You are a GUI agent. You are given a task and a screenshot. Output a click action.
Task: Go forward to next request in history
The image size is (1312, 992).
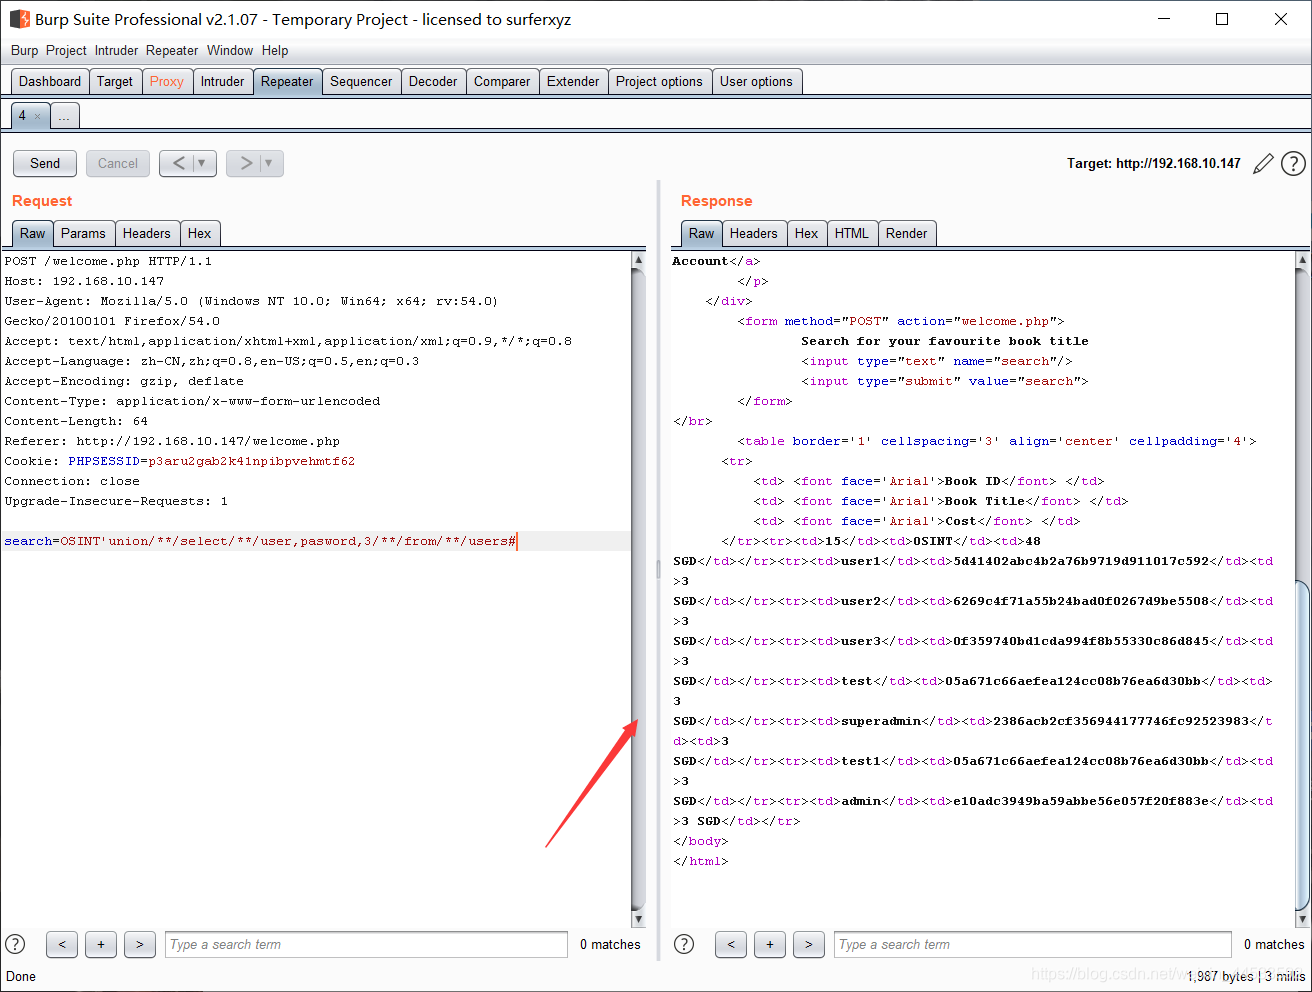pos(244,163)
